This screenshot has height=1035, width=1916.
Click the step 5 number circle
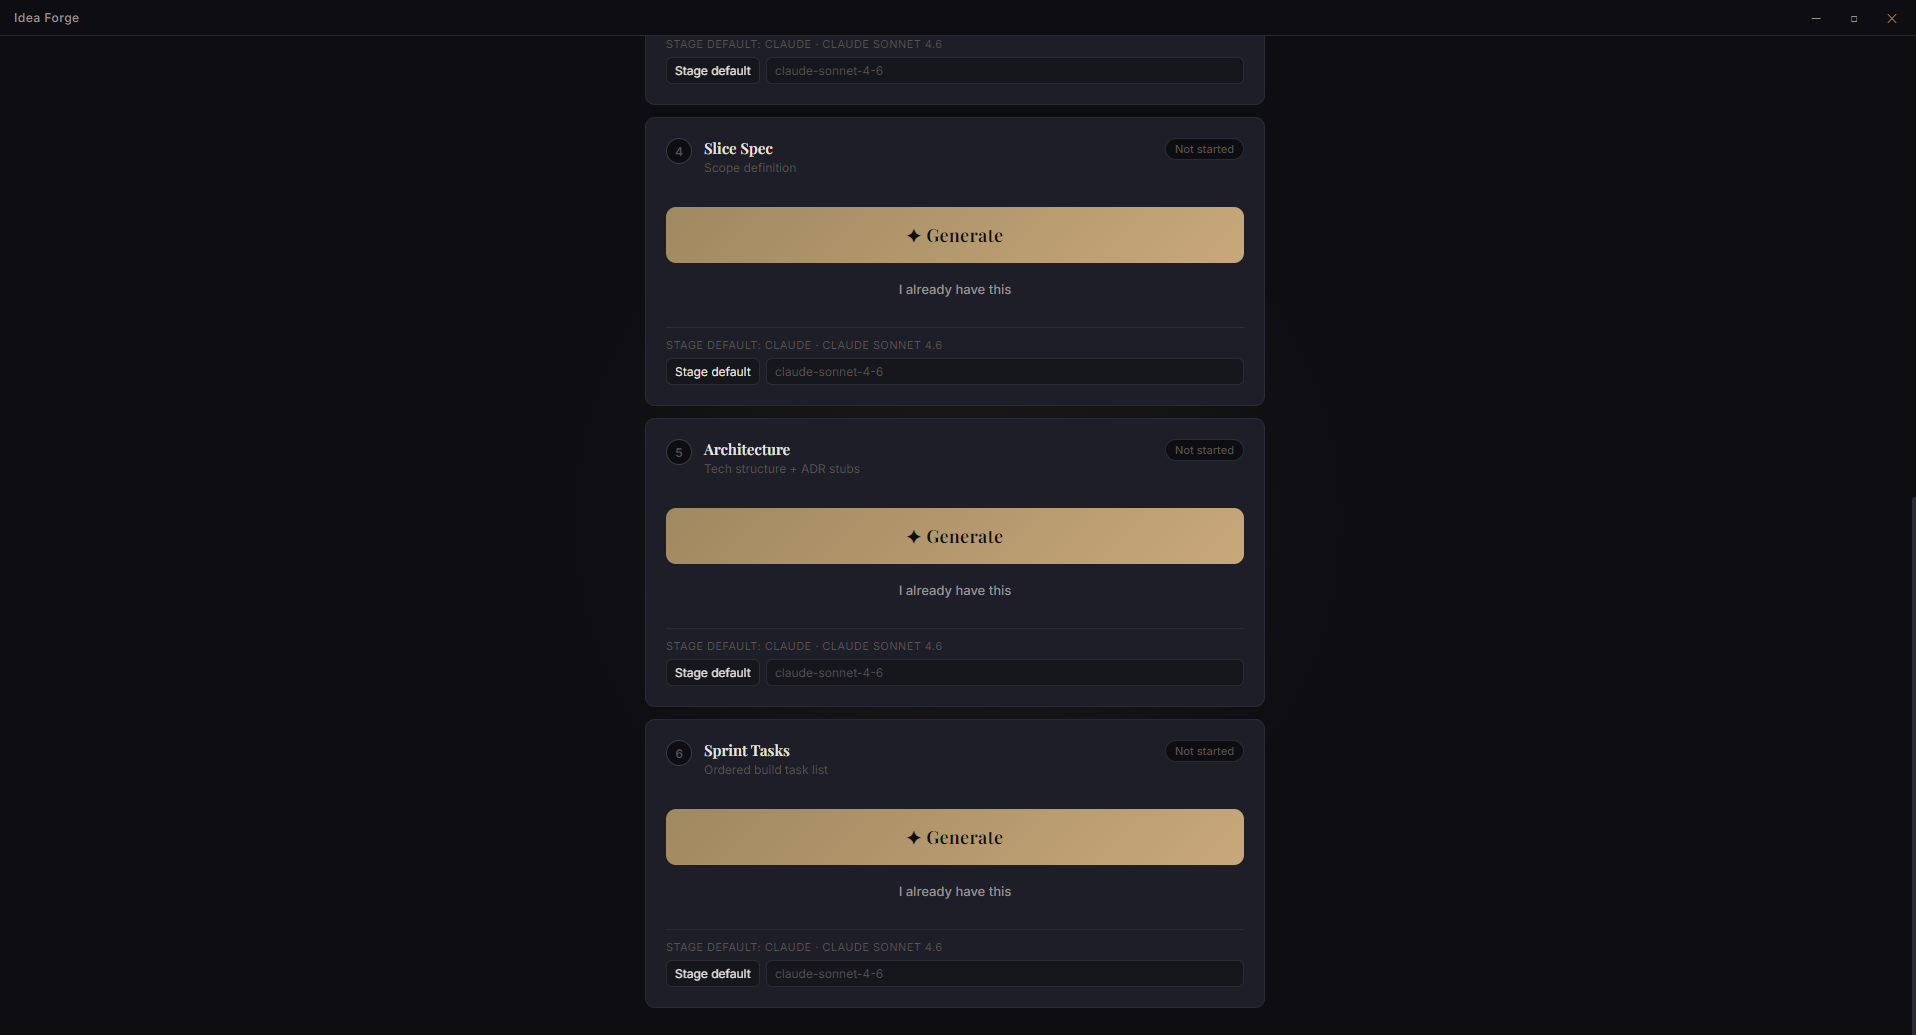[679, 453]
